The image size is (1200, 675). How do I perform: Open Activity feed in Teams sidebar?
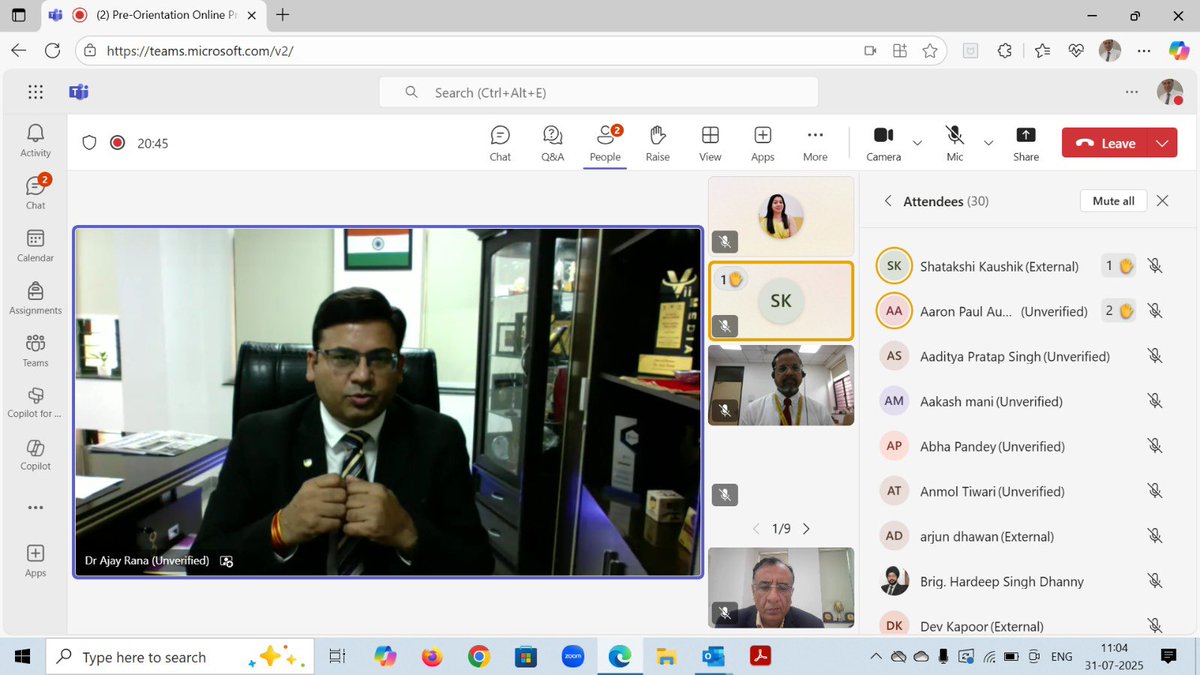(x=35, y=140)
